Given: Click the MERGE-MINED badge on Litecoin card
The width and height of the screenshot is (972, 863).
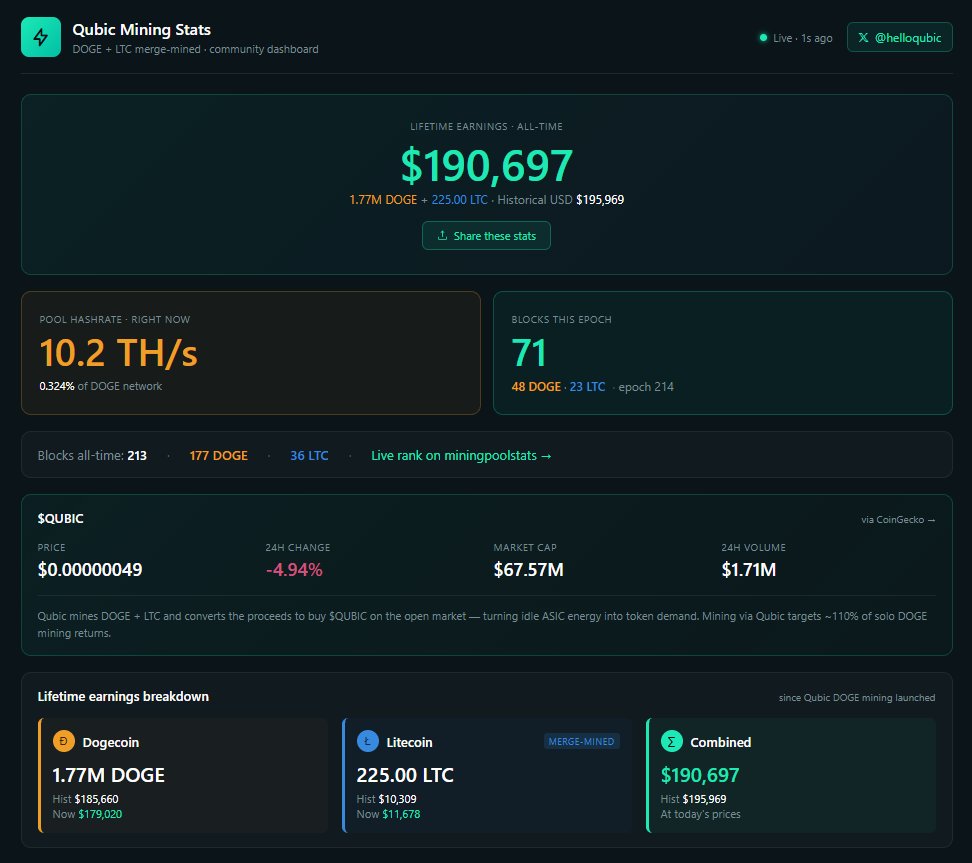Looking at the screenshot, I should (581, 741).
